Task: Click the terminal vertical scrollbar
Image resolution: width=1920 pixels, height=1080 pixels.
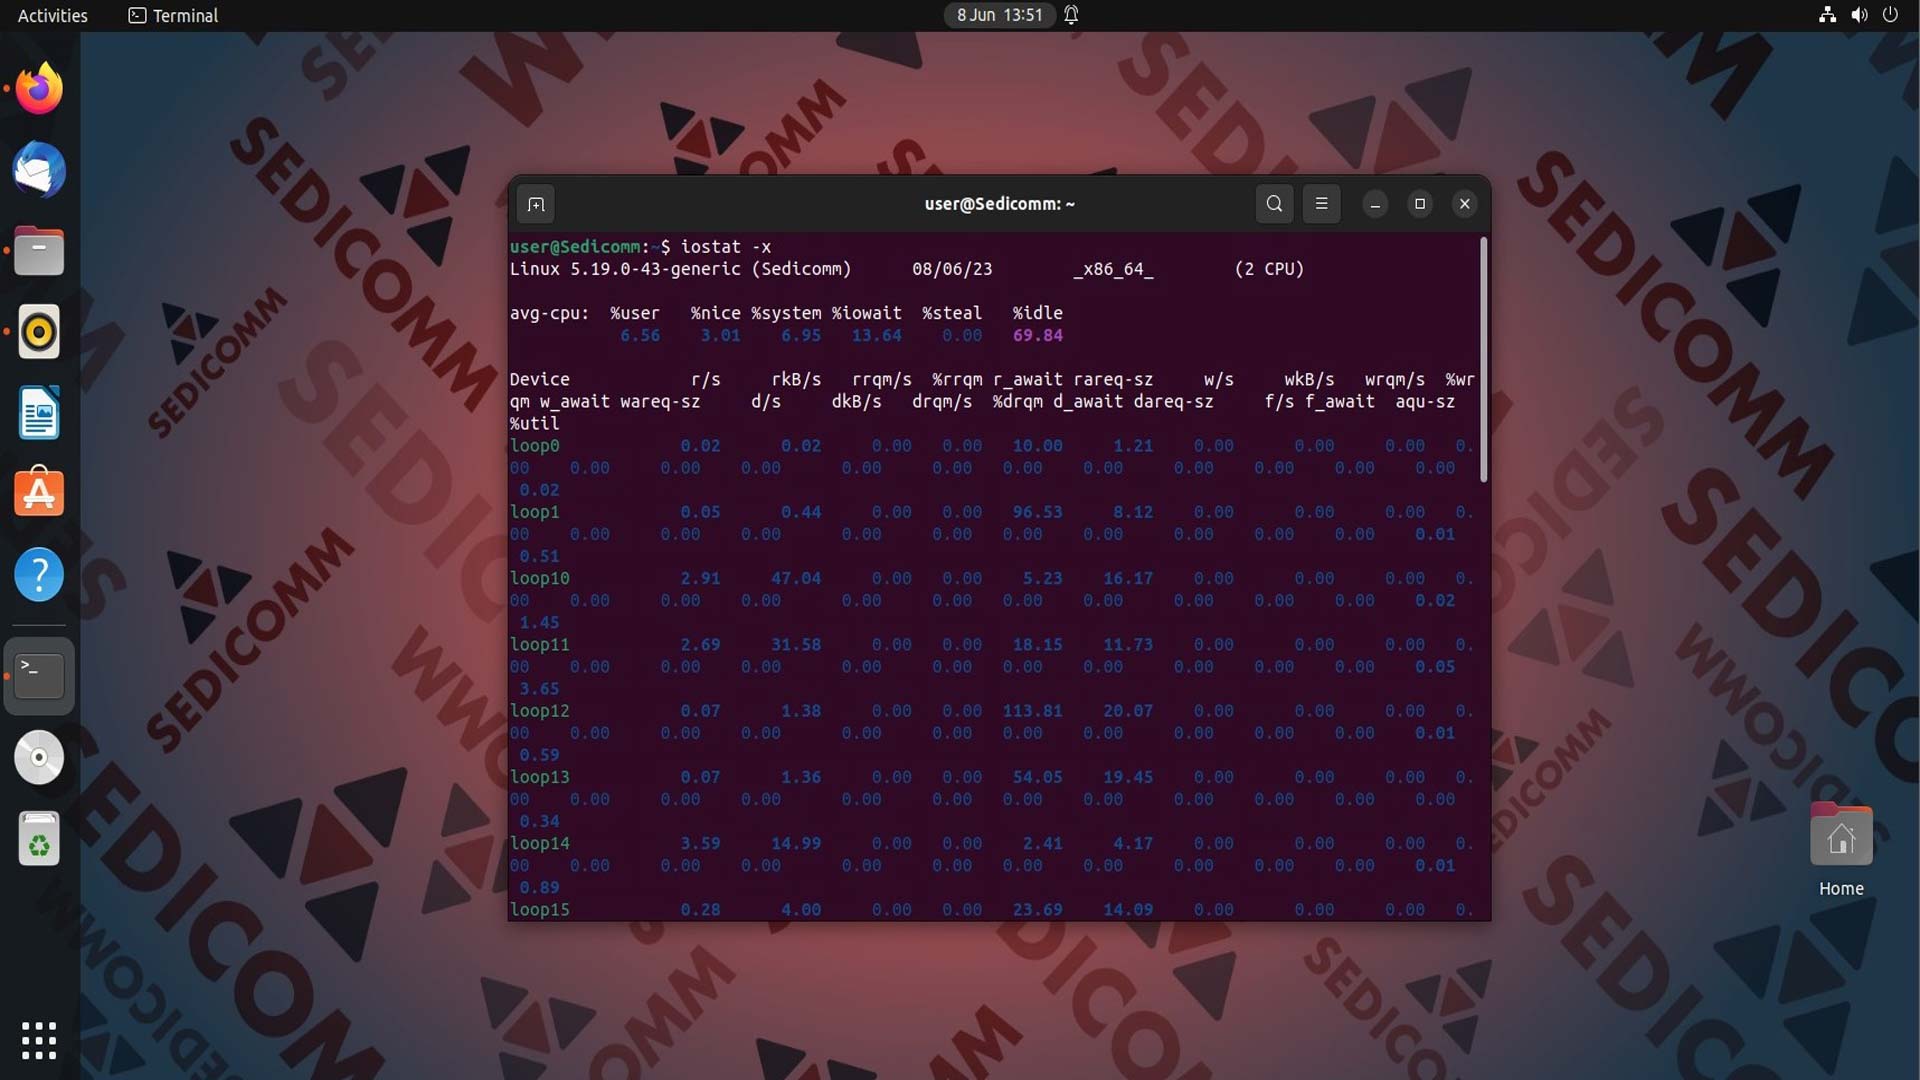Action: (1483, 360)
